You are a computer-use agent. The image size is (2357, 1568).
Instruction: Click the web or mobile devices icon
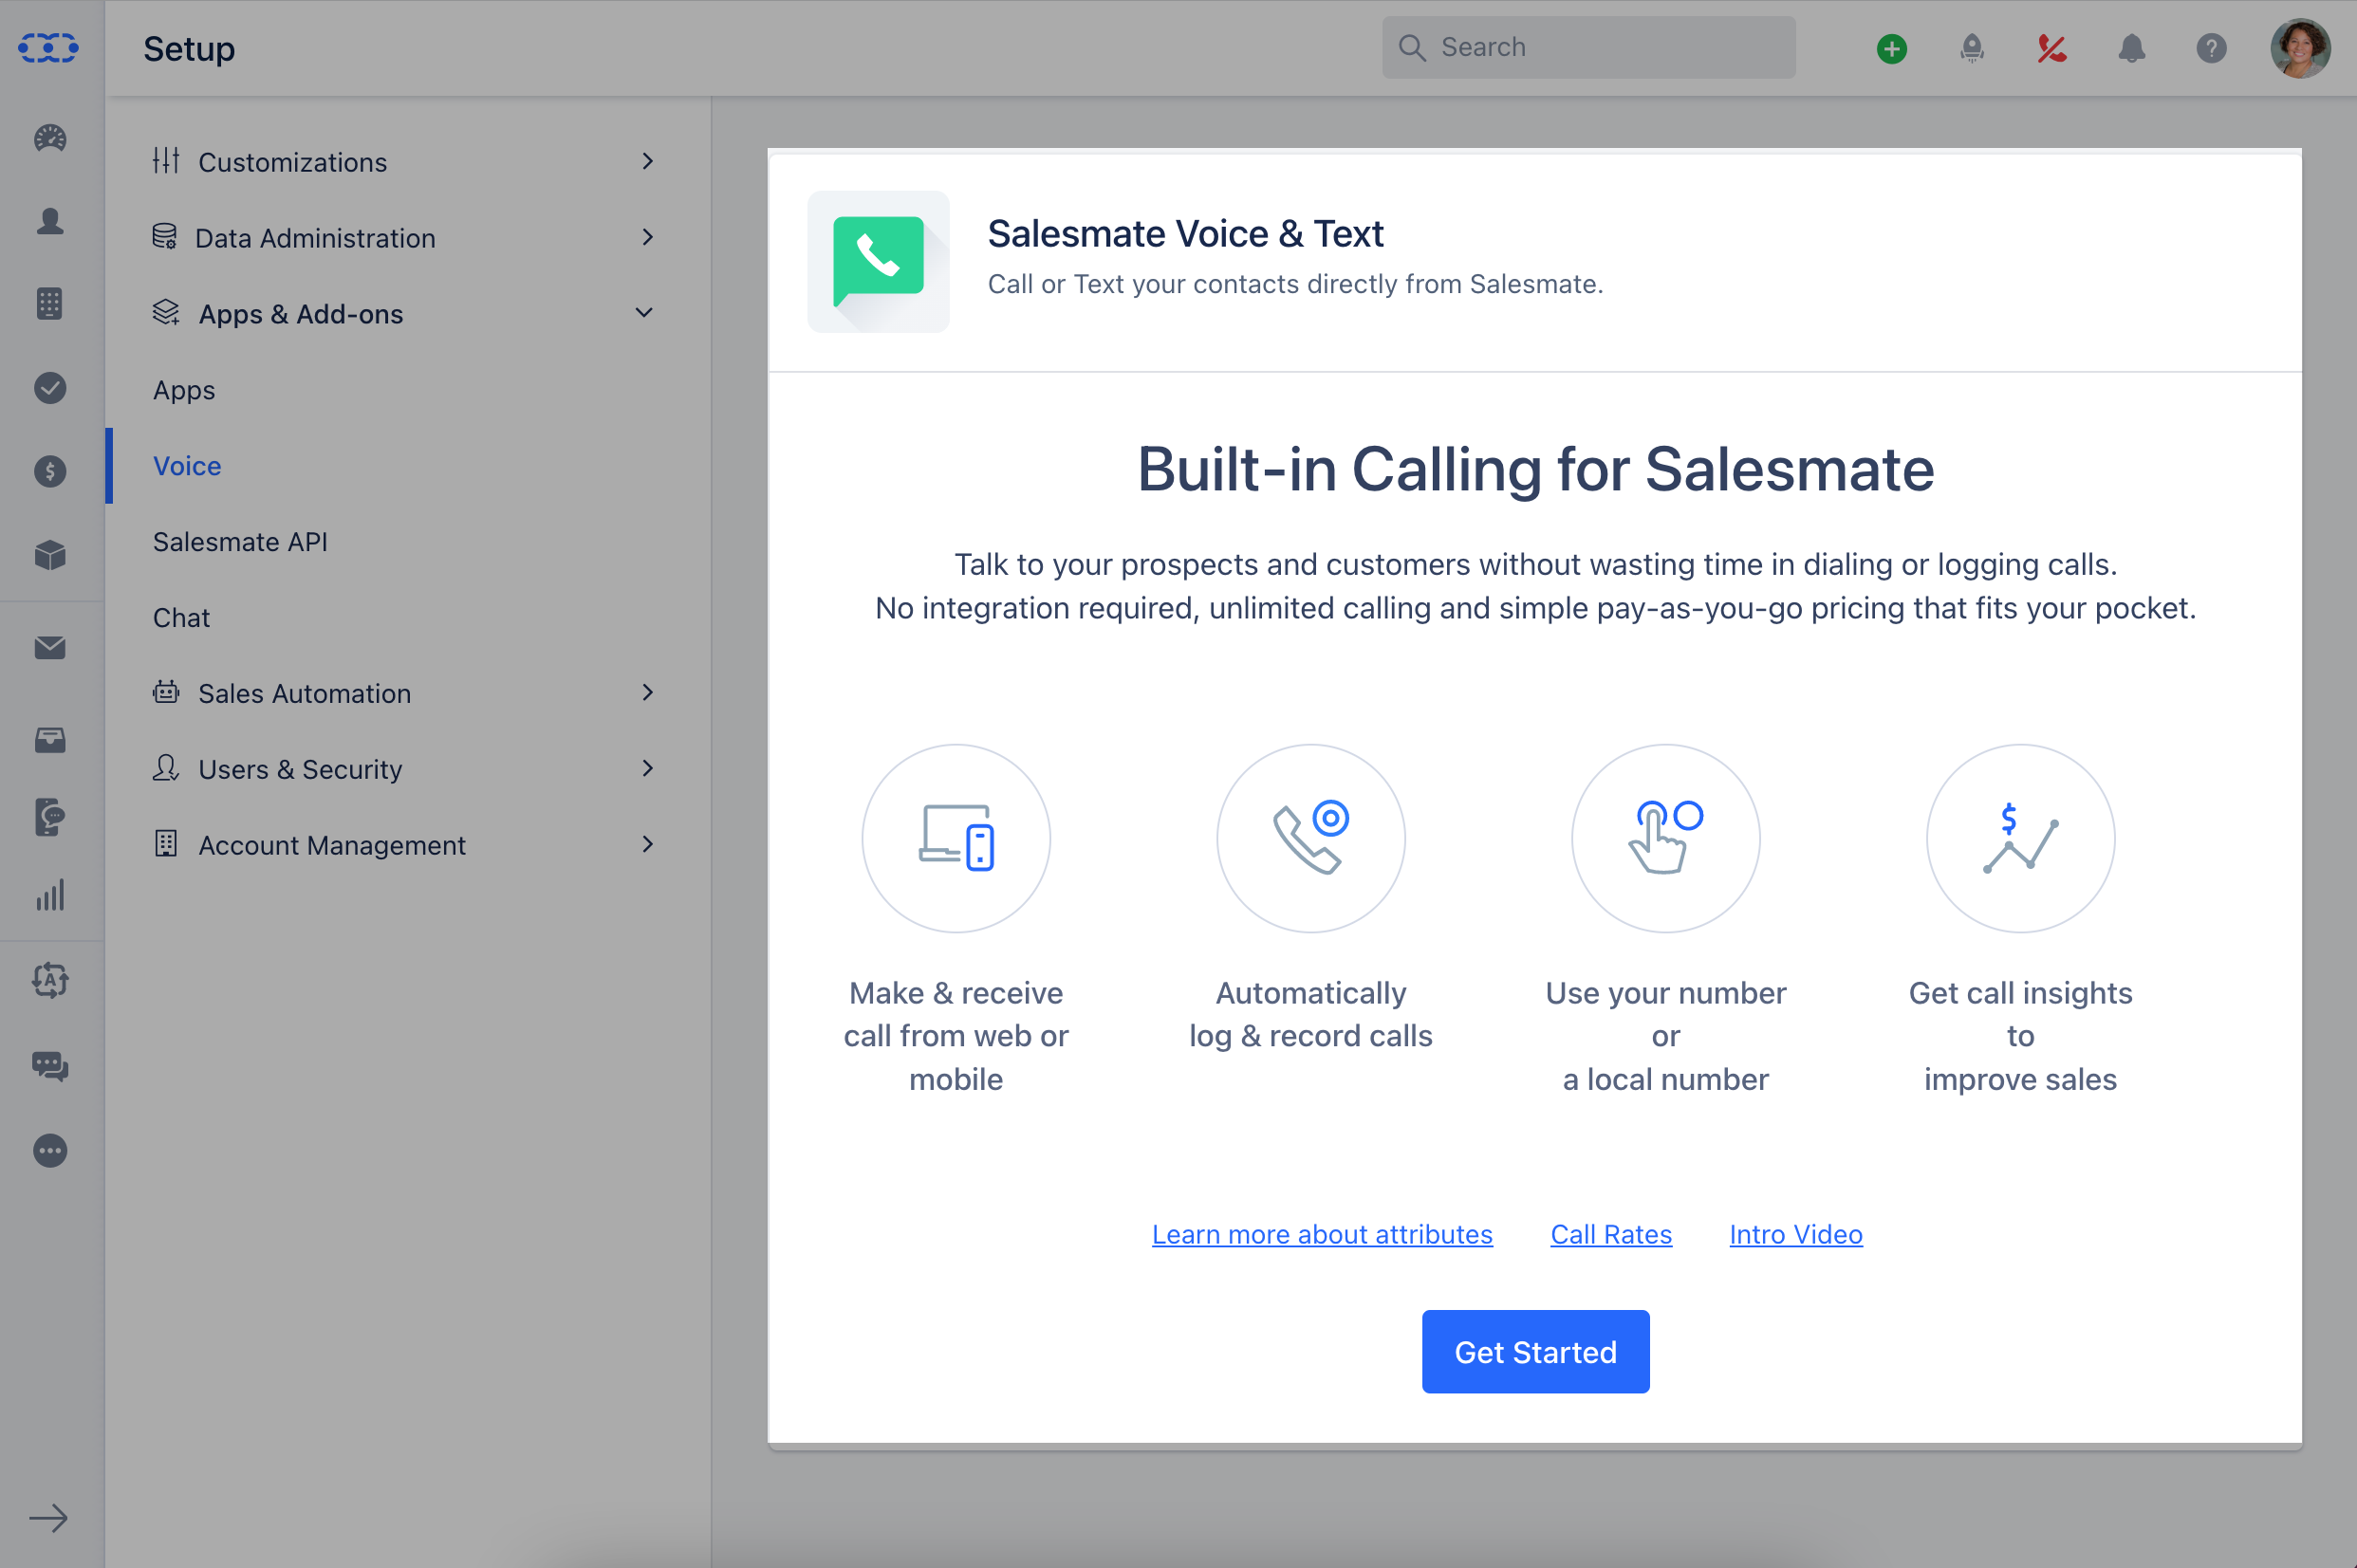pyautogui.click(x=956, y=838)
